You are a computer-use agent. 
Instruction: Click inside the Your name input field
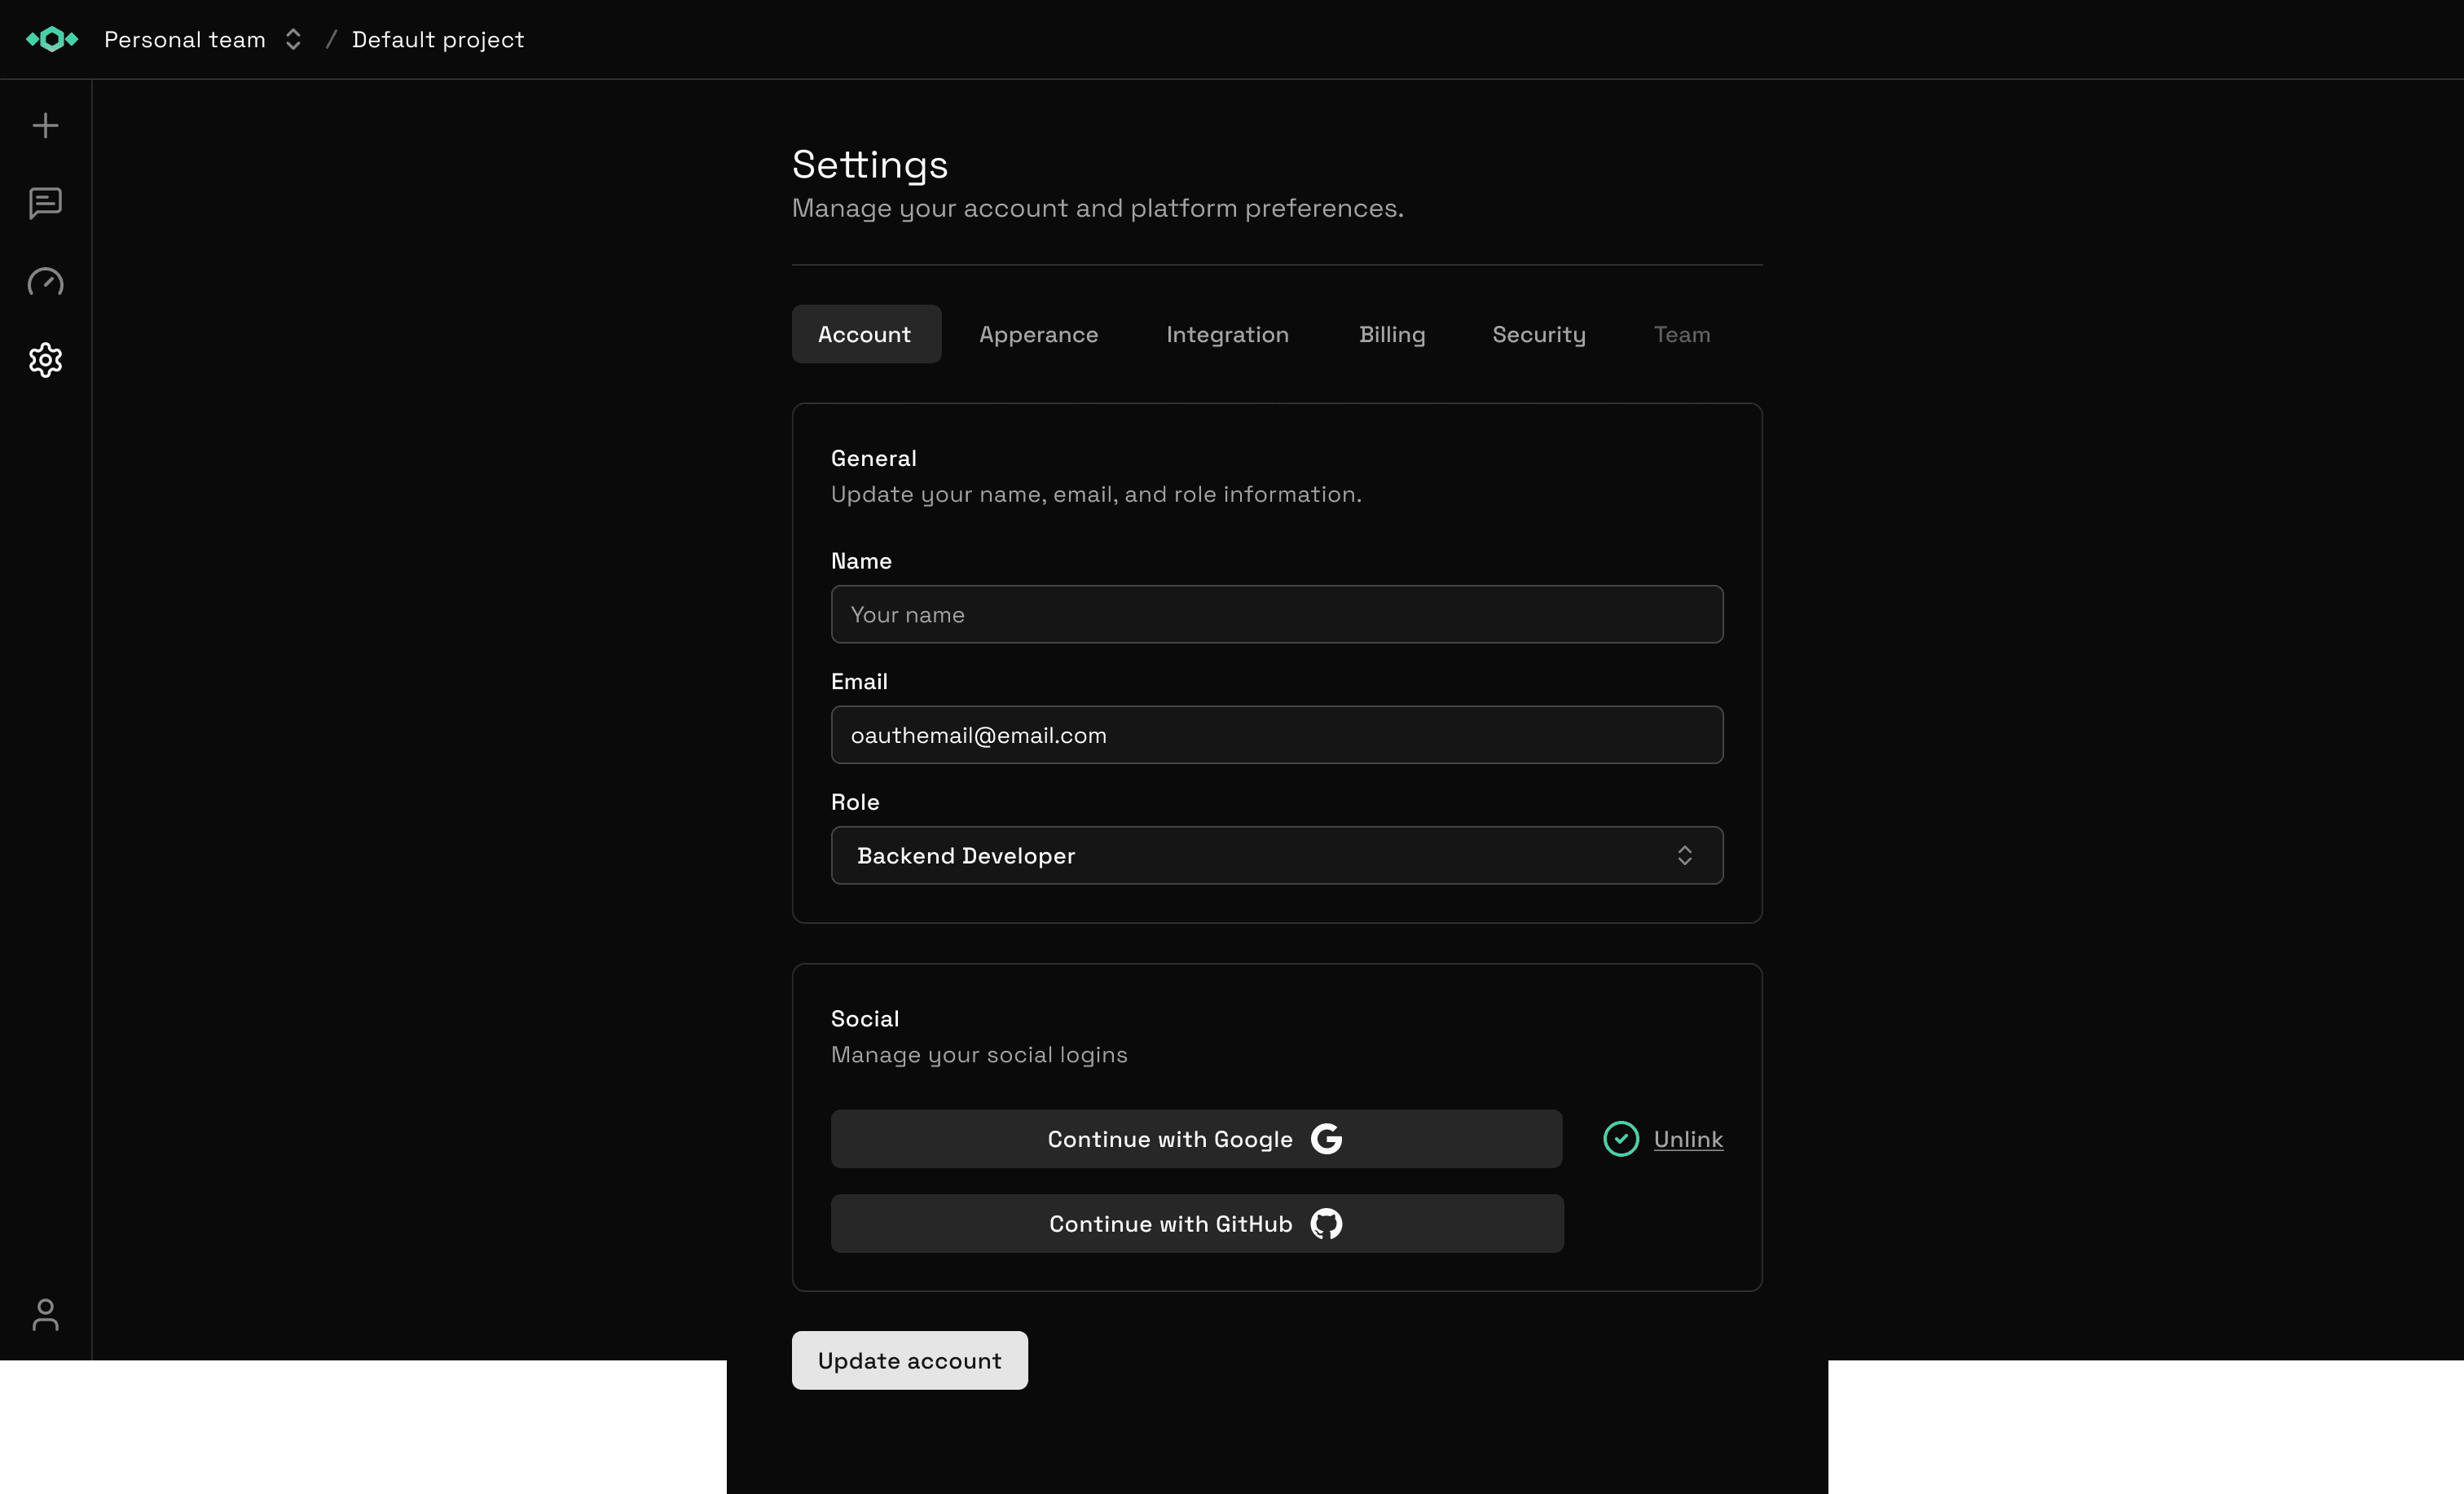click(1276, 614)
